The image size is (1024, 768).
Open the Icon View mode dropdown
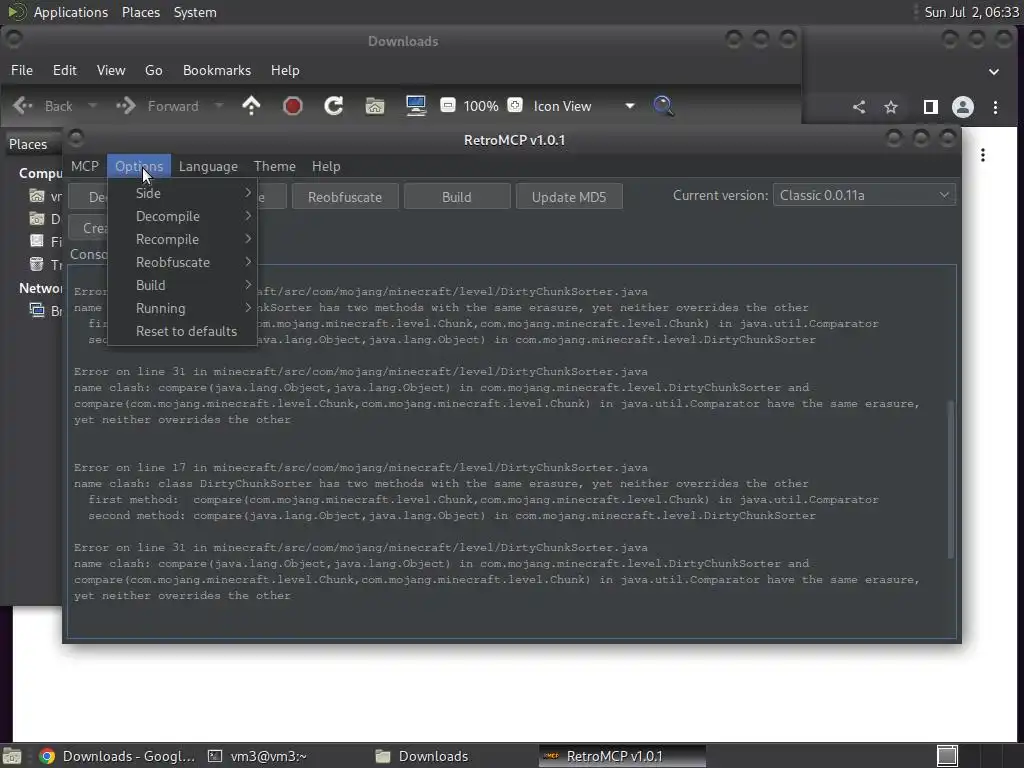(583, 106)
